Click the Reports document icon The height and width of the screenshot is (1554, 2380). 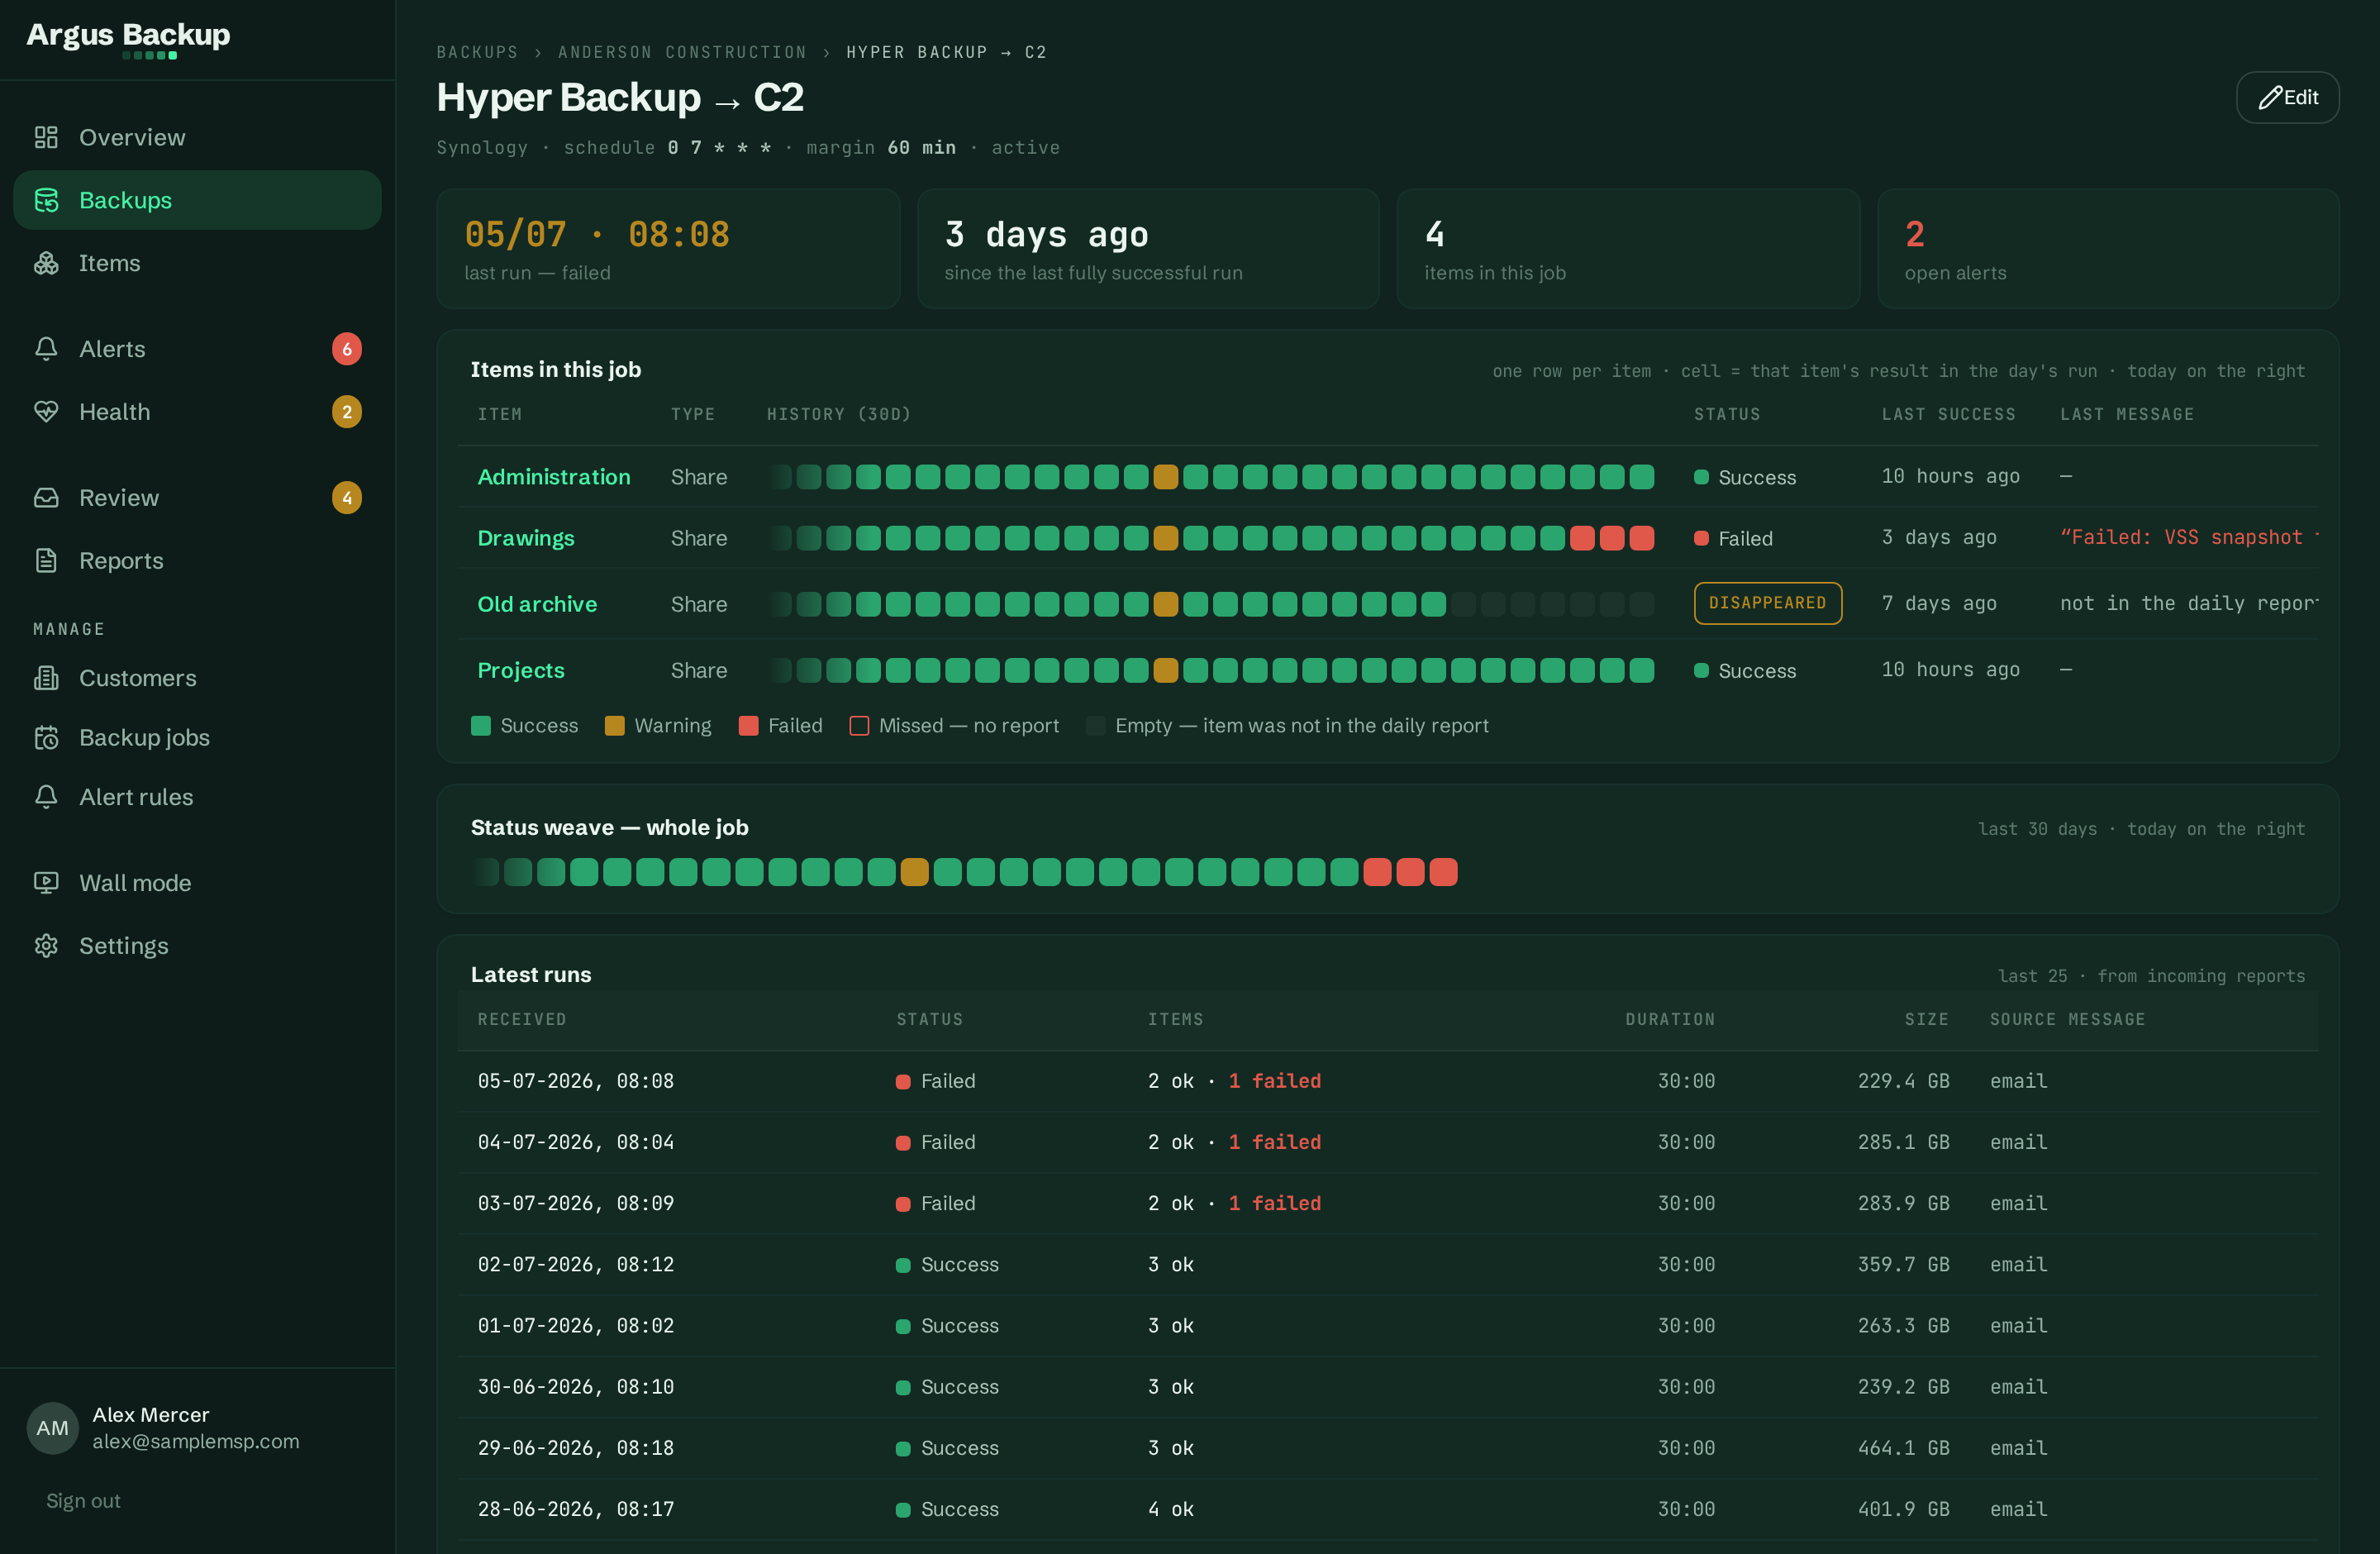tap(46, 561)
